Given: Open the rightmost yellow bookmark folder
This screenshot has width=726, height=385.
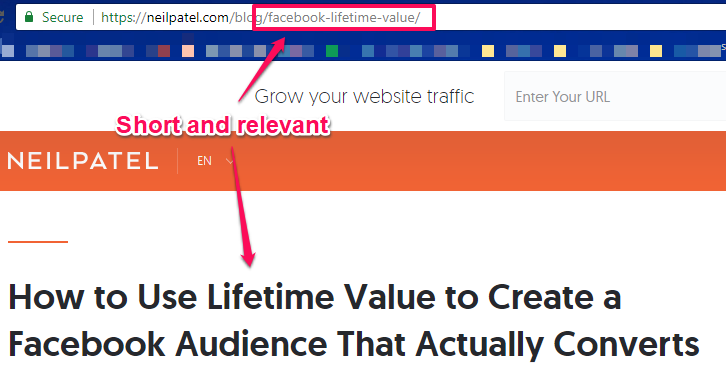Looking at the screenshot, I should tap(656, 50).
